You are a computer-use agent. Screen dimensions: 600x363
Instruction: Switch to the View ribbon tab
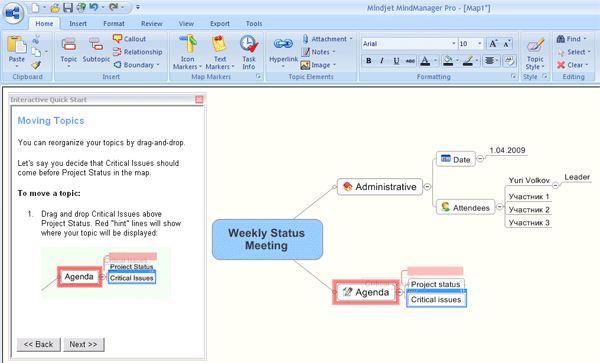pyautogui.click(x=186, y=24)
